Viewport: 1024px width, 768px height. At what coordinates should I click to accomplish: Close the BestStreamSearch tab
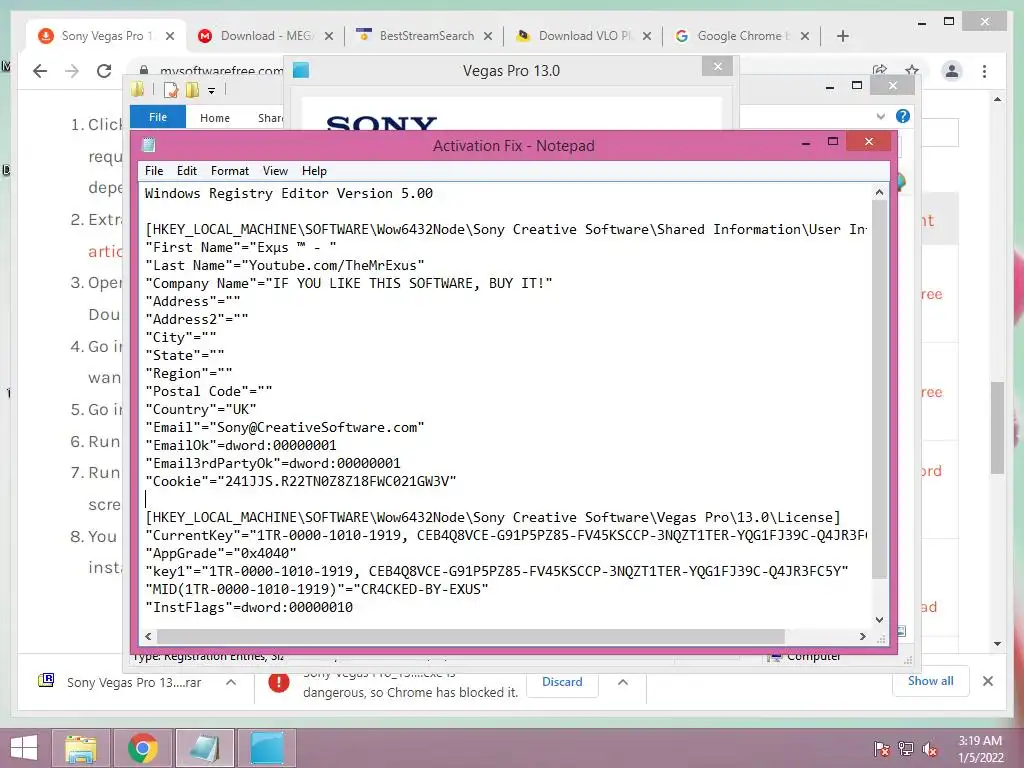(x=488, y=36)
